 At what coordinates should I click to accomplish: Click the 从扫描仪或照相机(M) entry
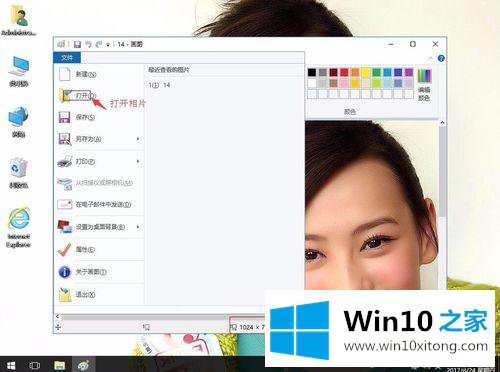click(99, 183)
